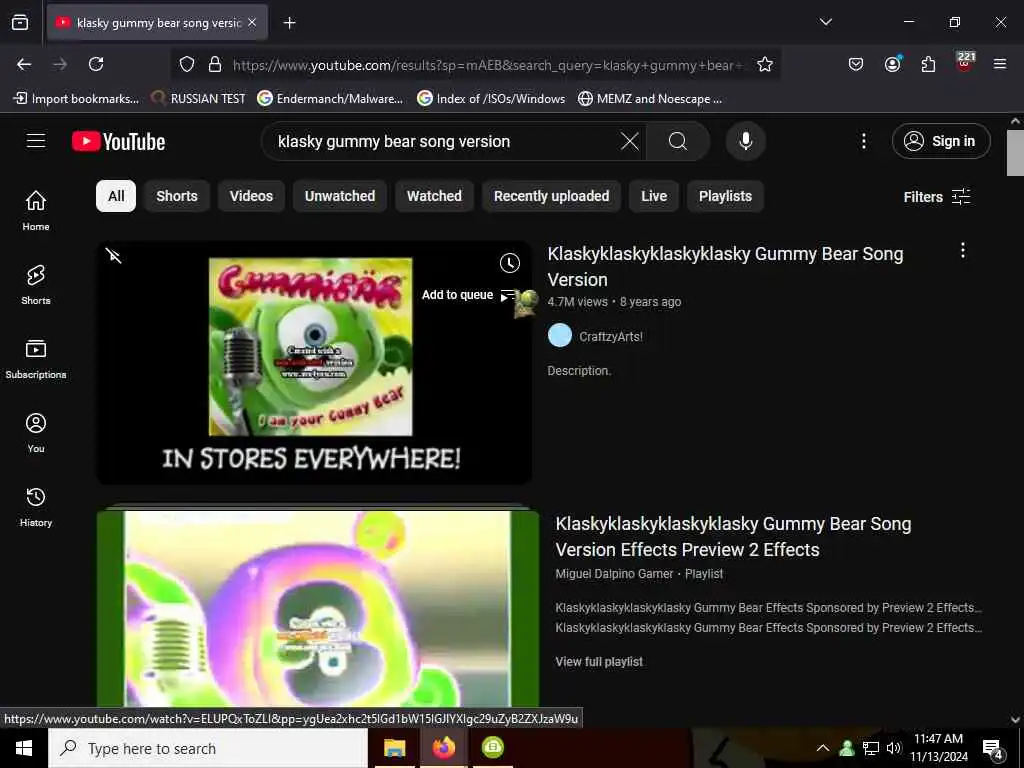
Task: Open the uBlock extension with 221 badge
Action: click(x=965, y=63)
